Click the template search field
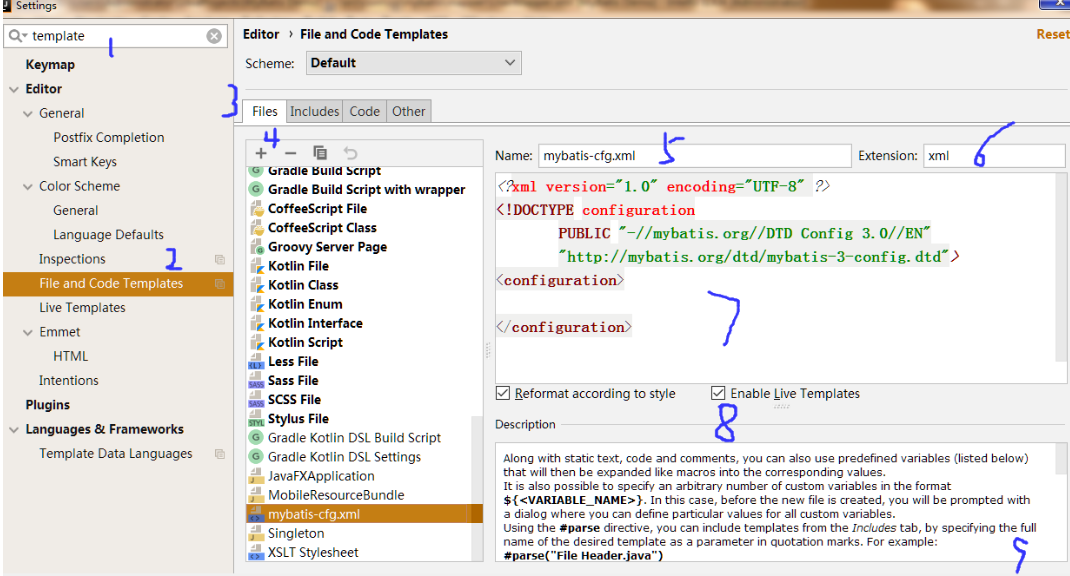This screenshot has width=1070, height=576. (116, 36)
